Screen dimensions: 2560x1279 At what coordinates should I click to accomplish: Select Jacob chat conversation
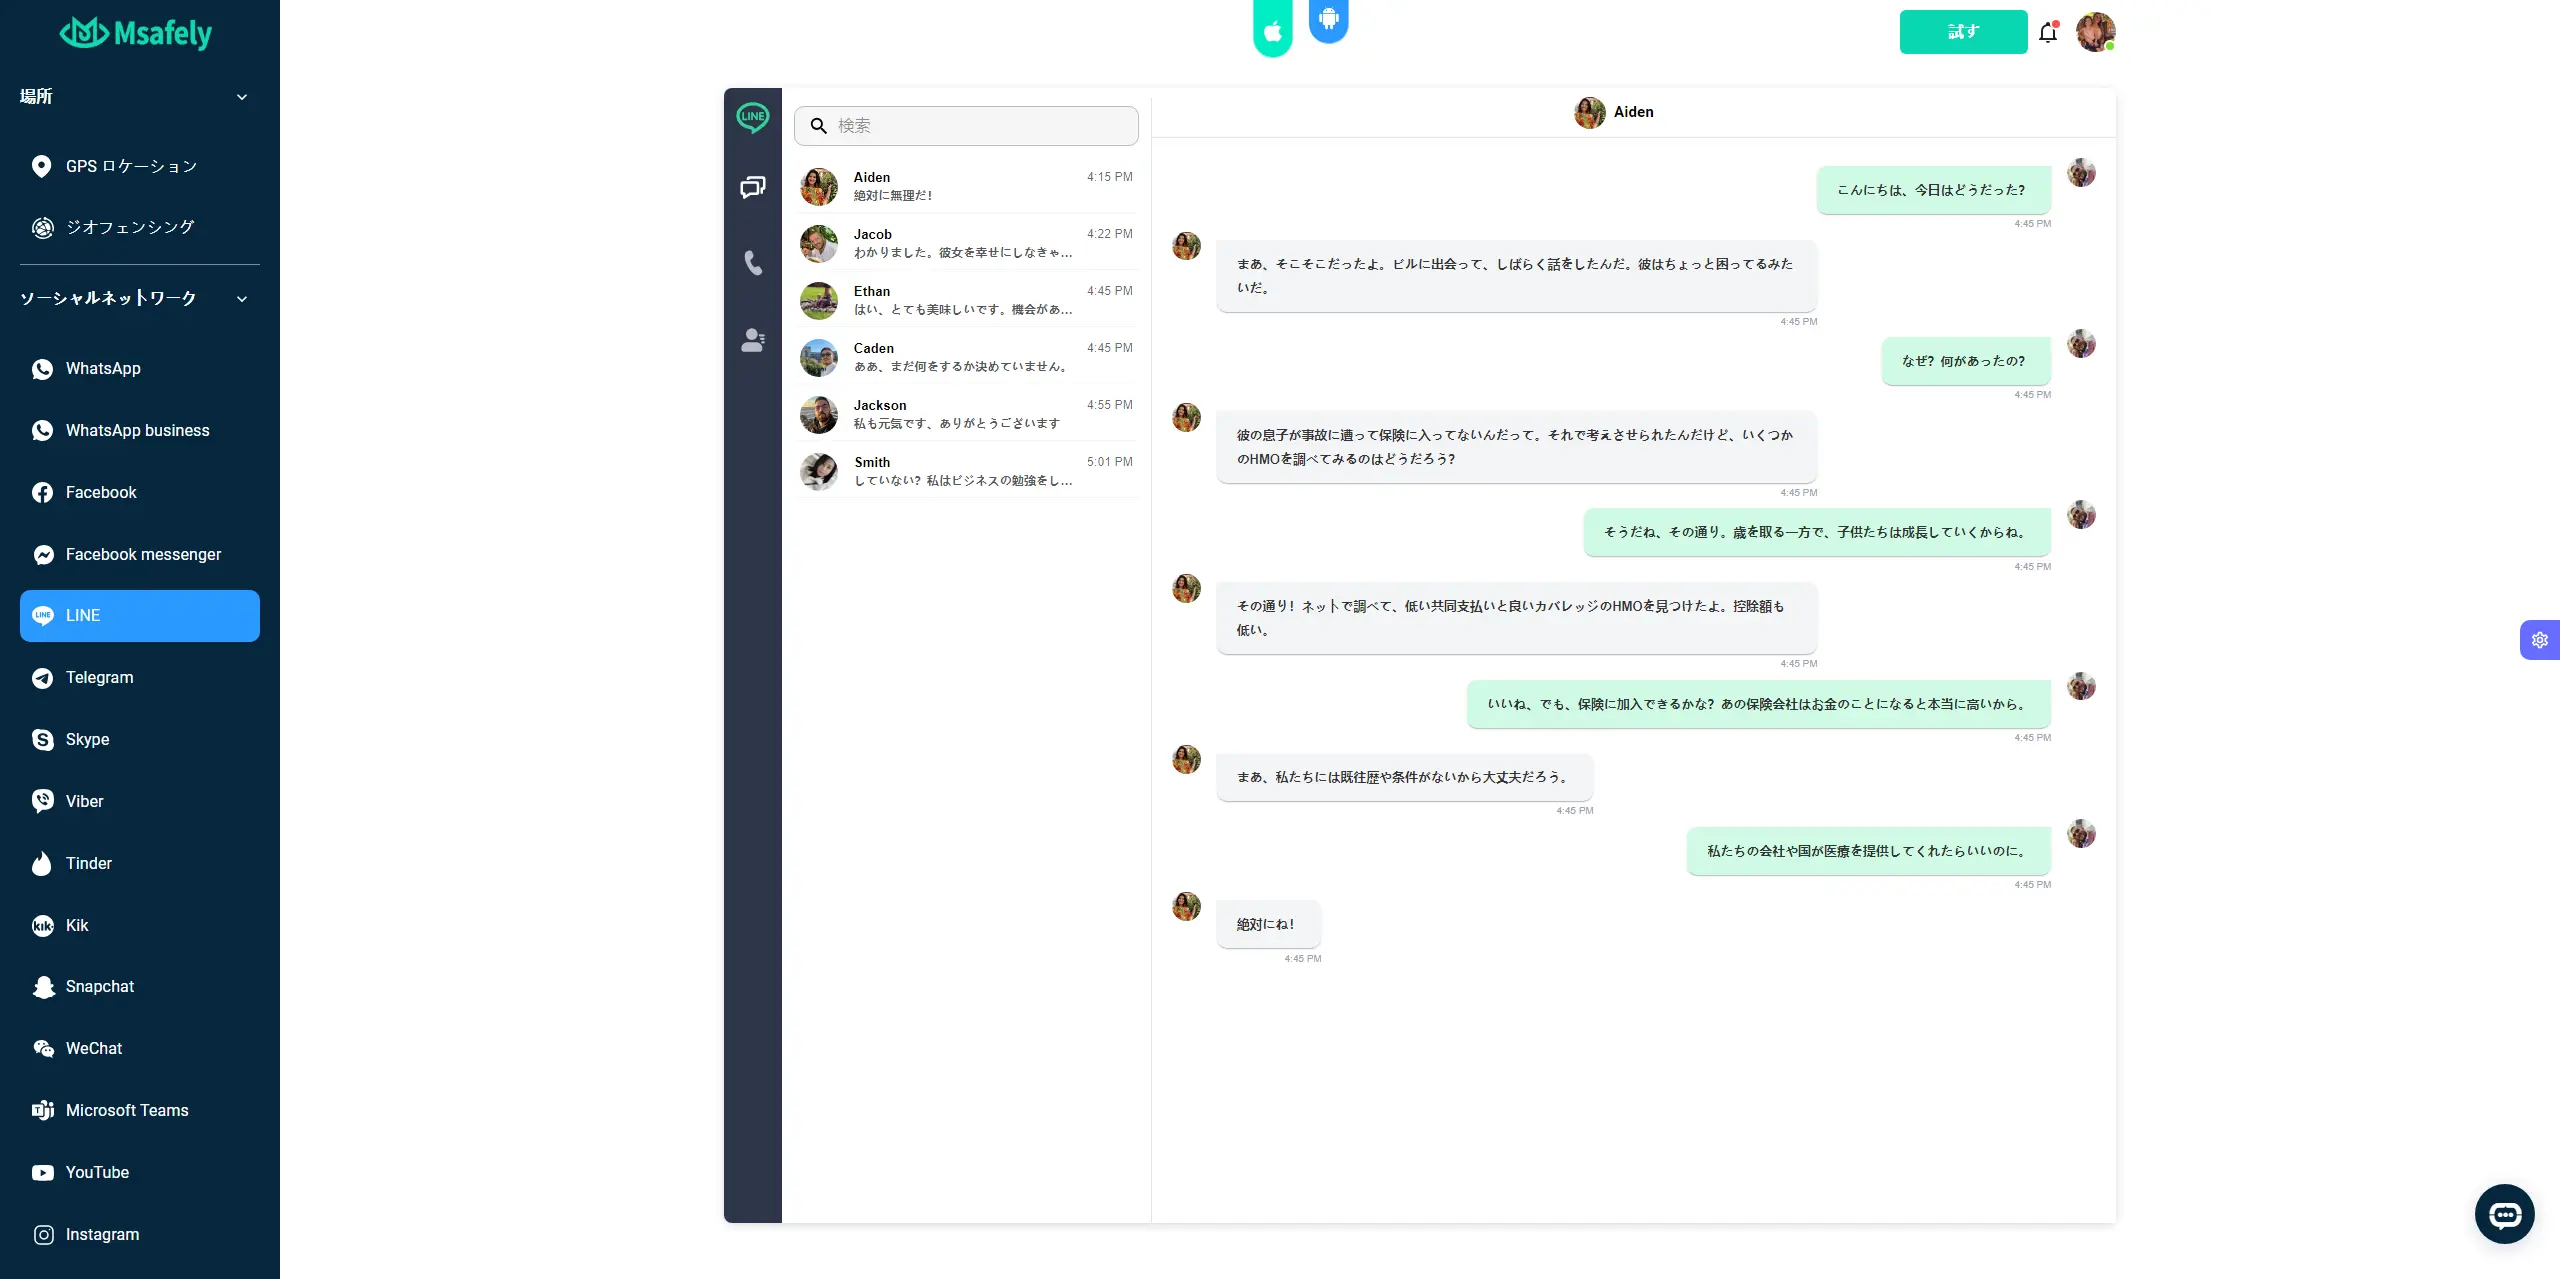pos(965,243)
